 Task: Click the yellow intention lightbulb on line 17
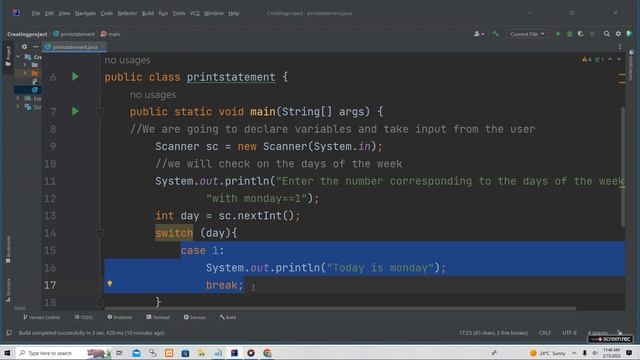pyautogui.click(x=109, y=283)
